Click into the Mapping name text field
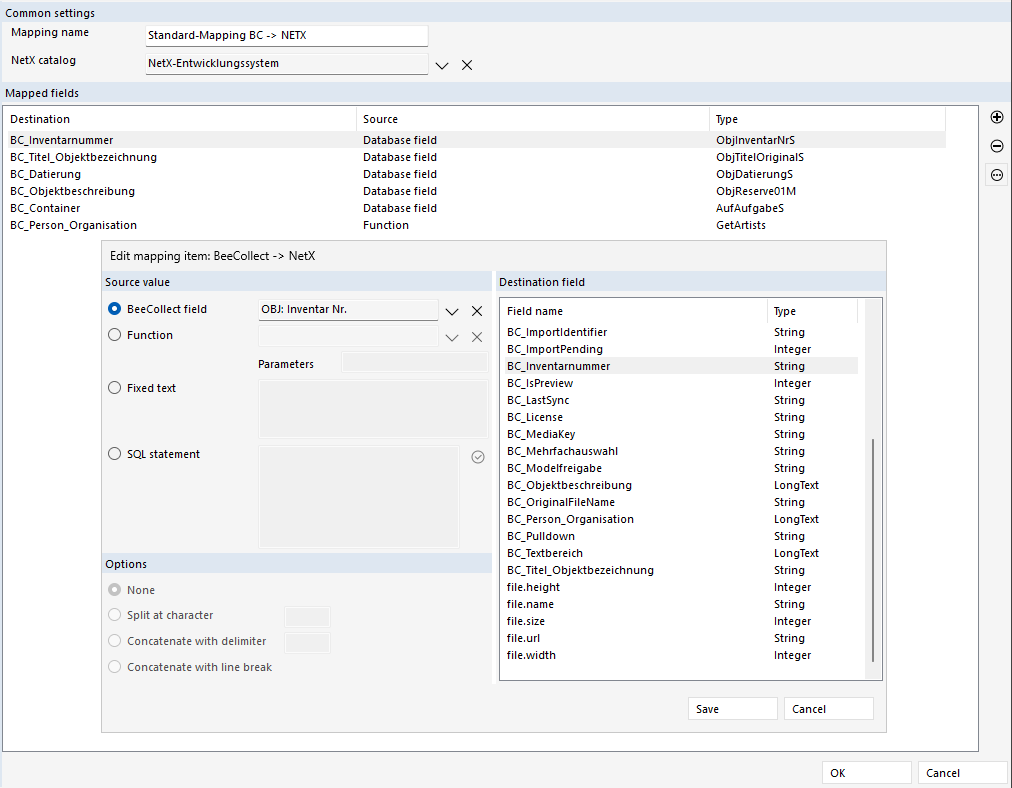This screenshot has height=788, width=1012. (286, 36)
